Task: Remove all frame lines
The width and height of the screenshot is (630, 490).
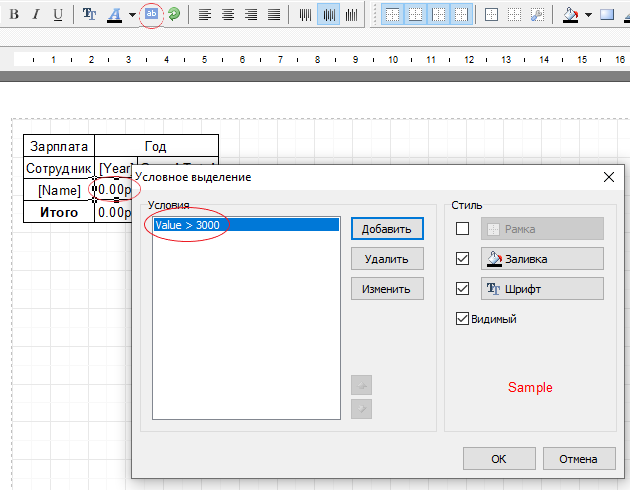Action: (x=514, y=14)
